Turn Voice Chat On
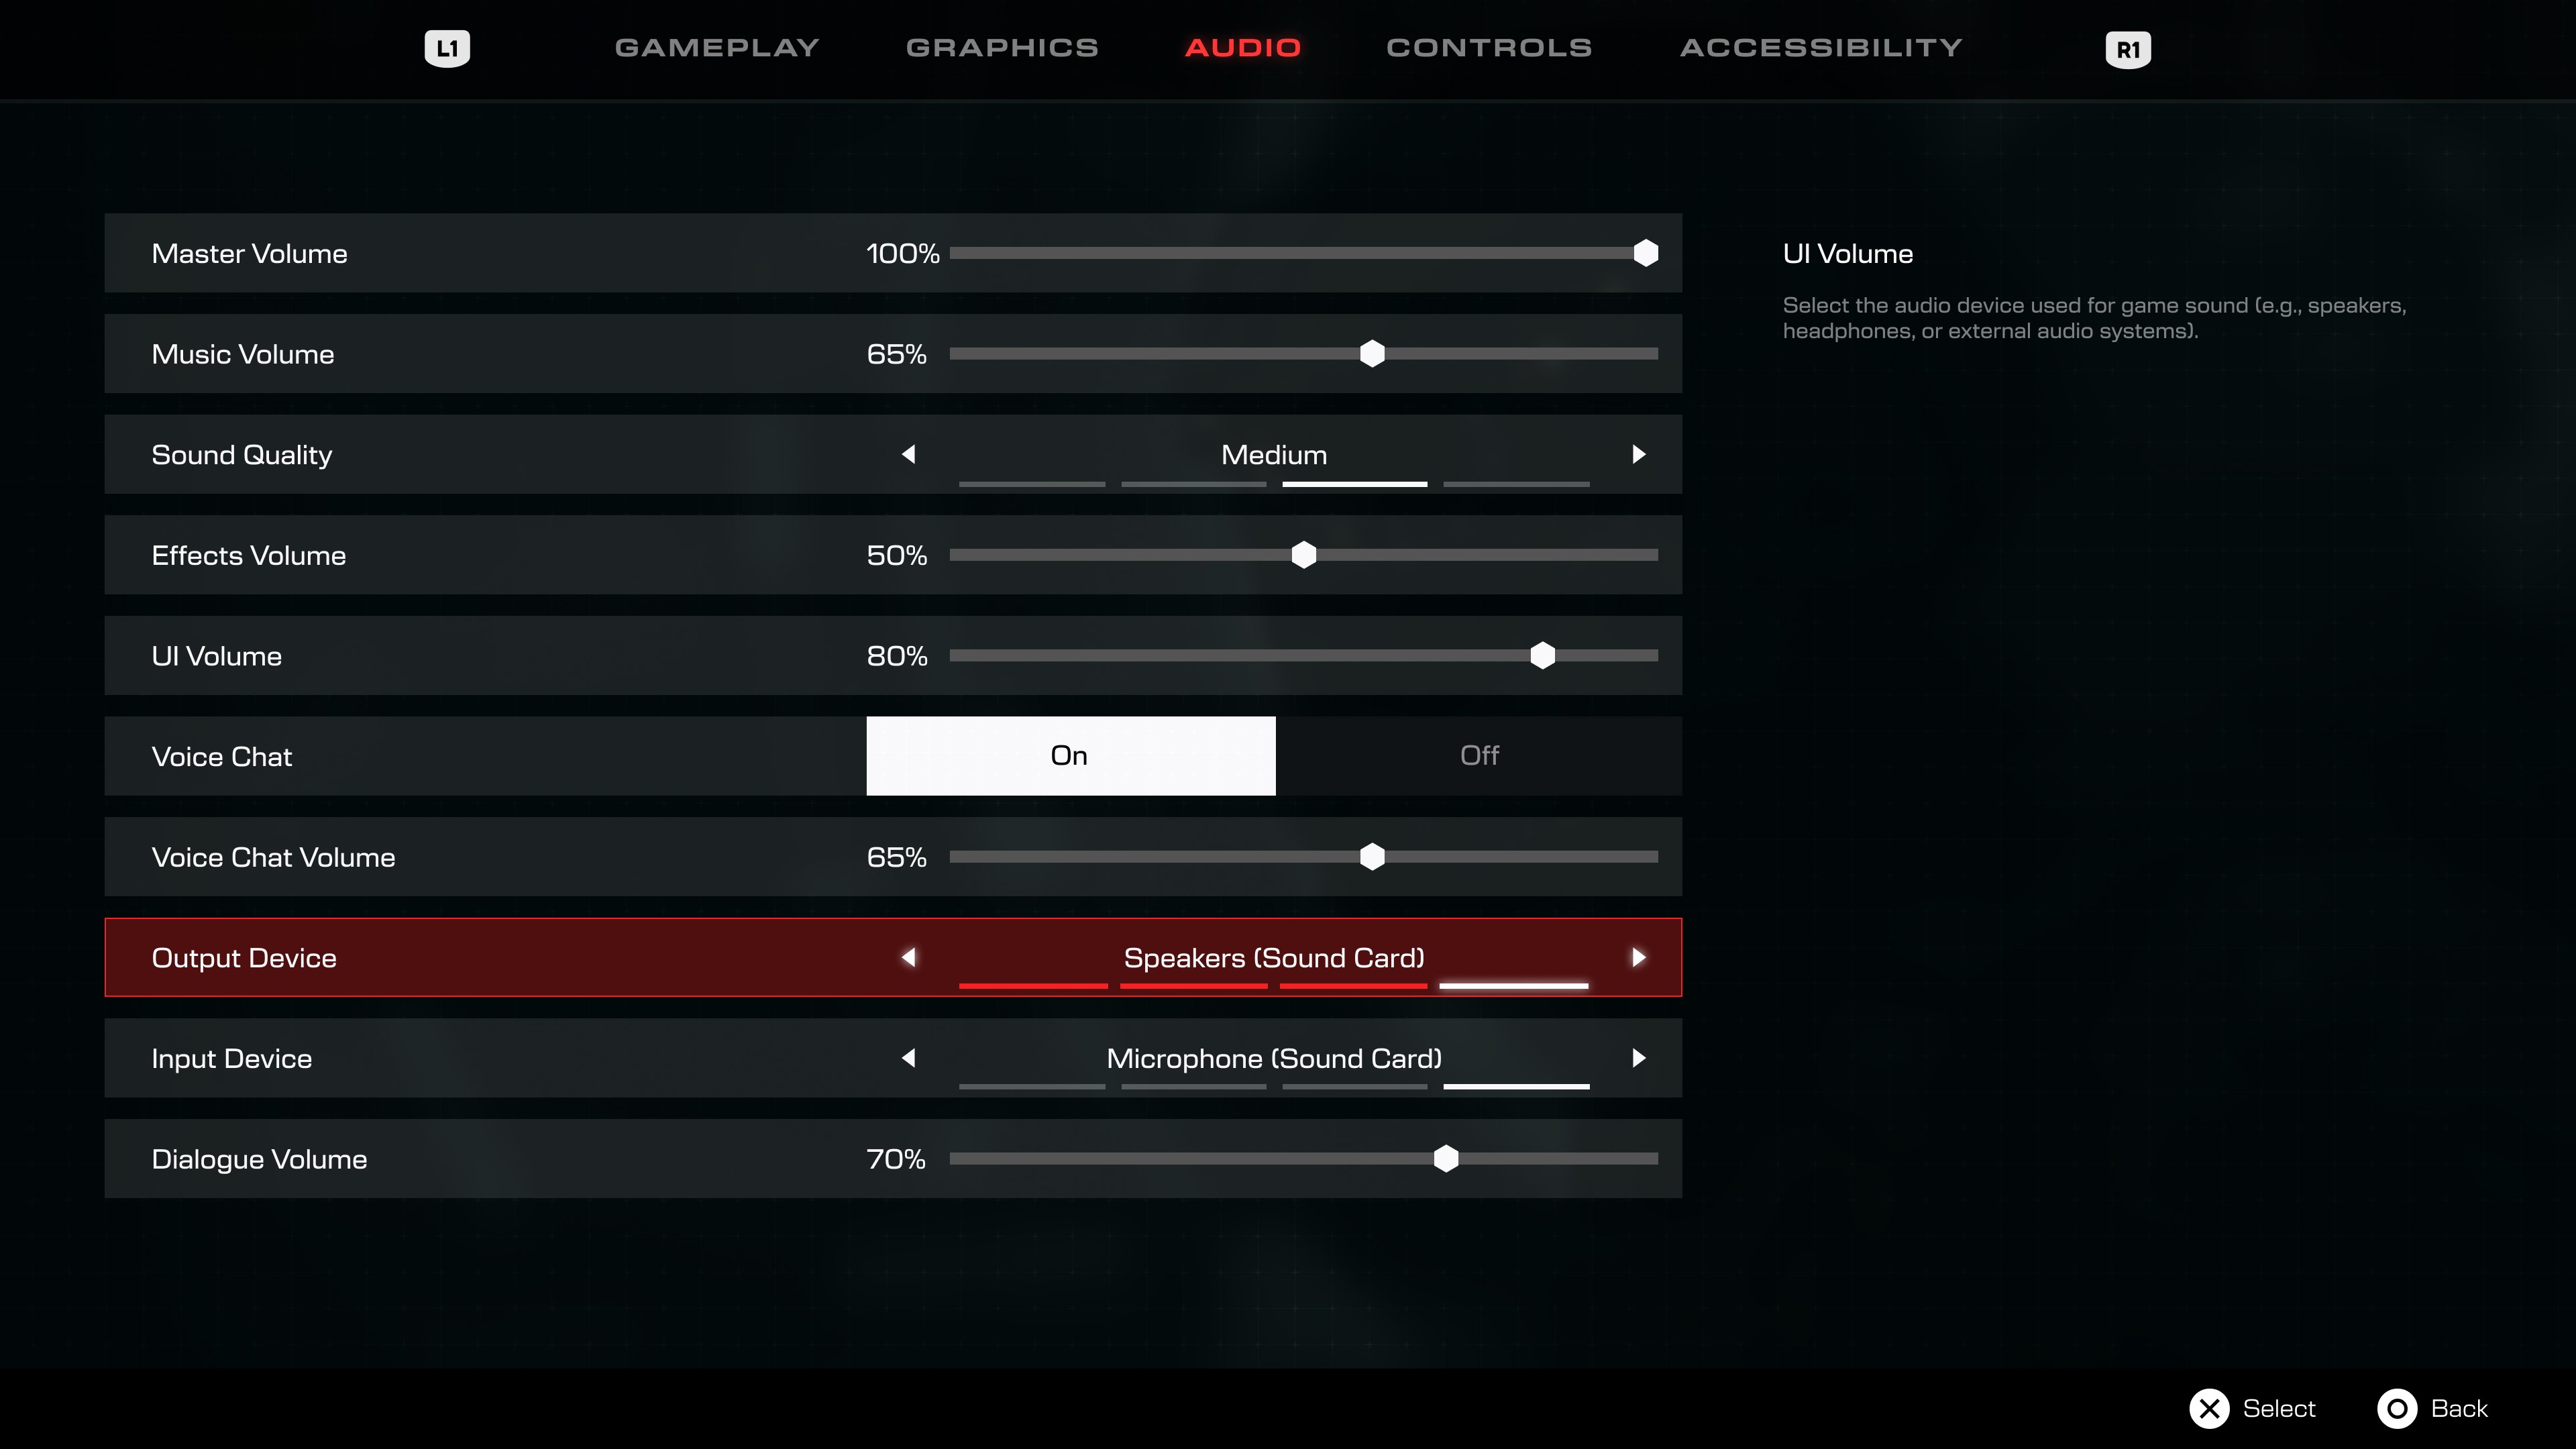2576x1449 pixels. 1070,755
